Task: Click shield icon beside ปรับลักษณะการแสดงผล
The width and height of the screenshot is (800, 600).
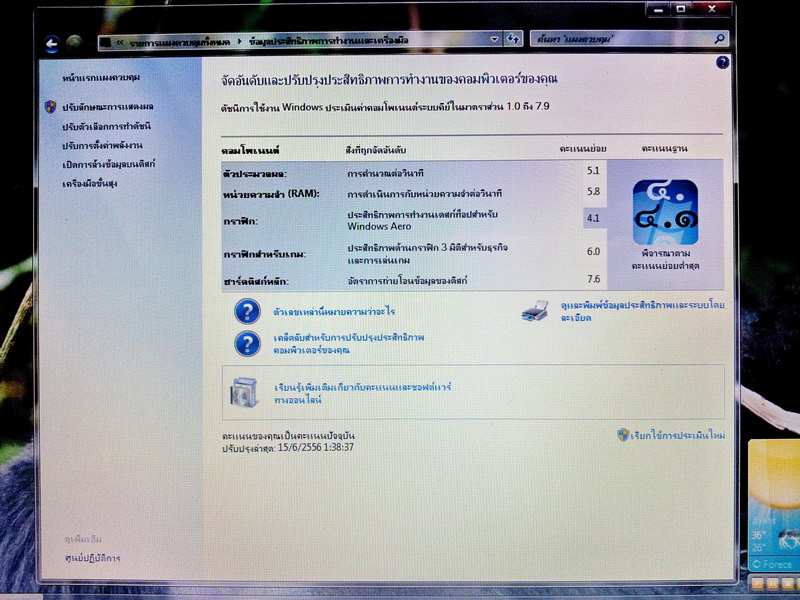Action: pos(50,107)
